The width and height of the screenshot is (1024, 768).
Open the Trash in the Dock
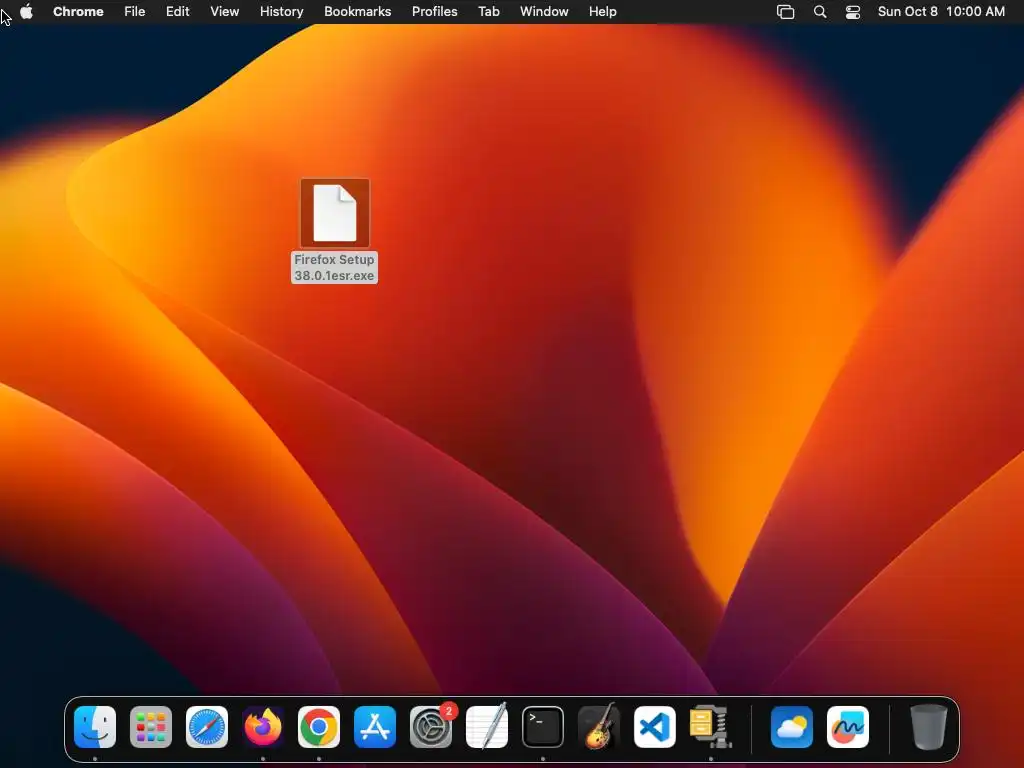(929, 727)
